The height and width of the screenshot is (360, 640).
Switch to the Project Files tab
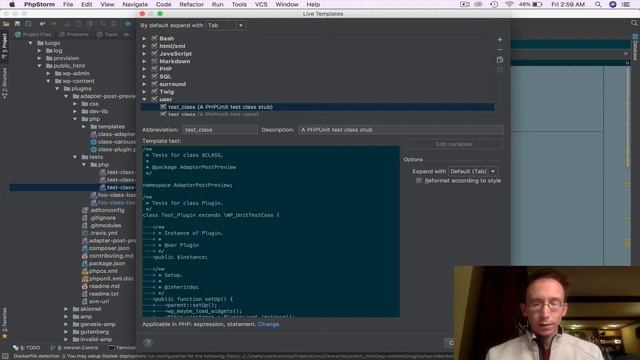(33, 35)
